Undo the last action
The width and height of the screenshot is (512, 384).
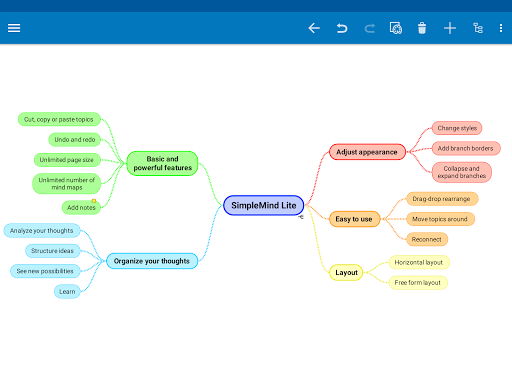point(342,28)
